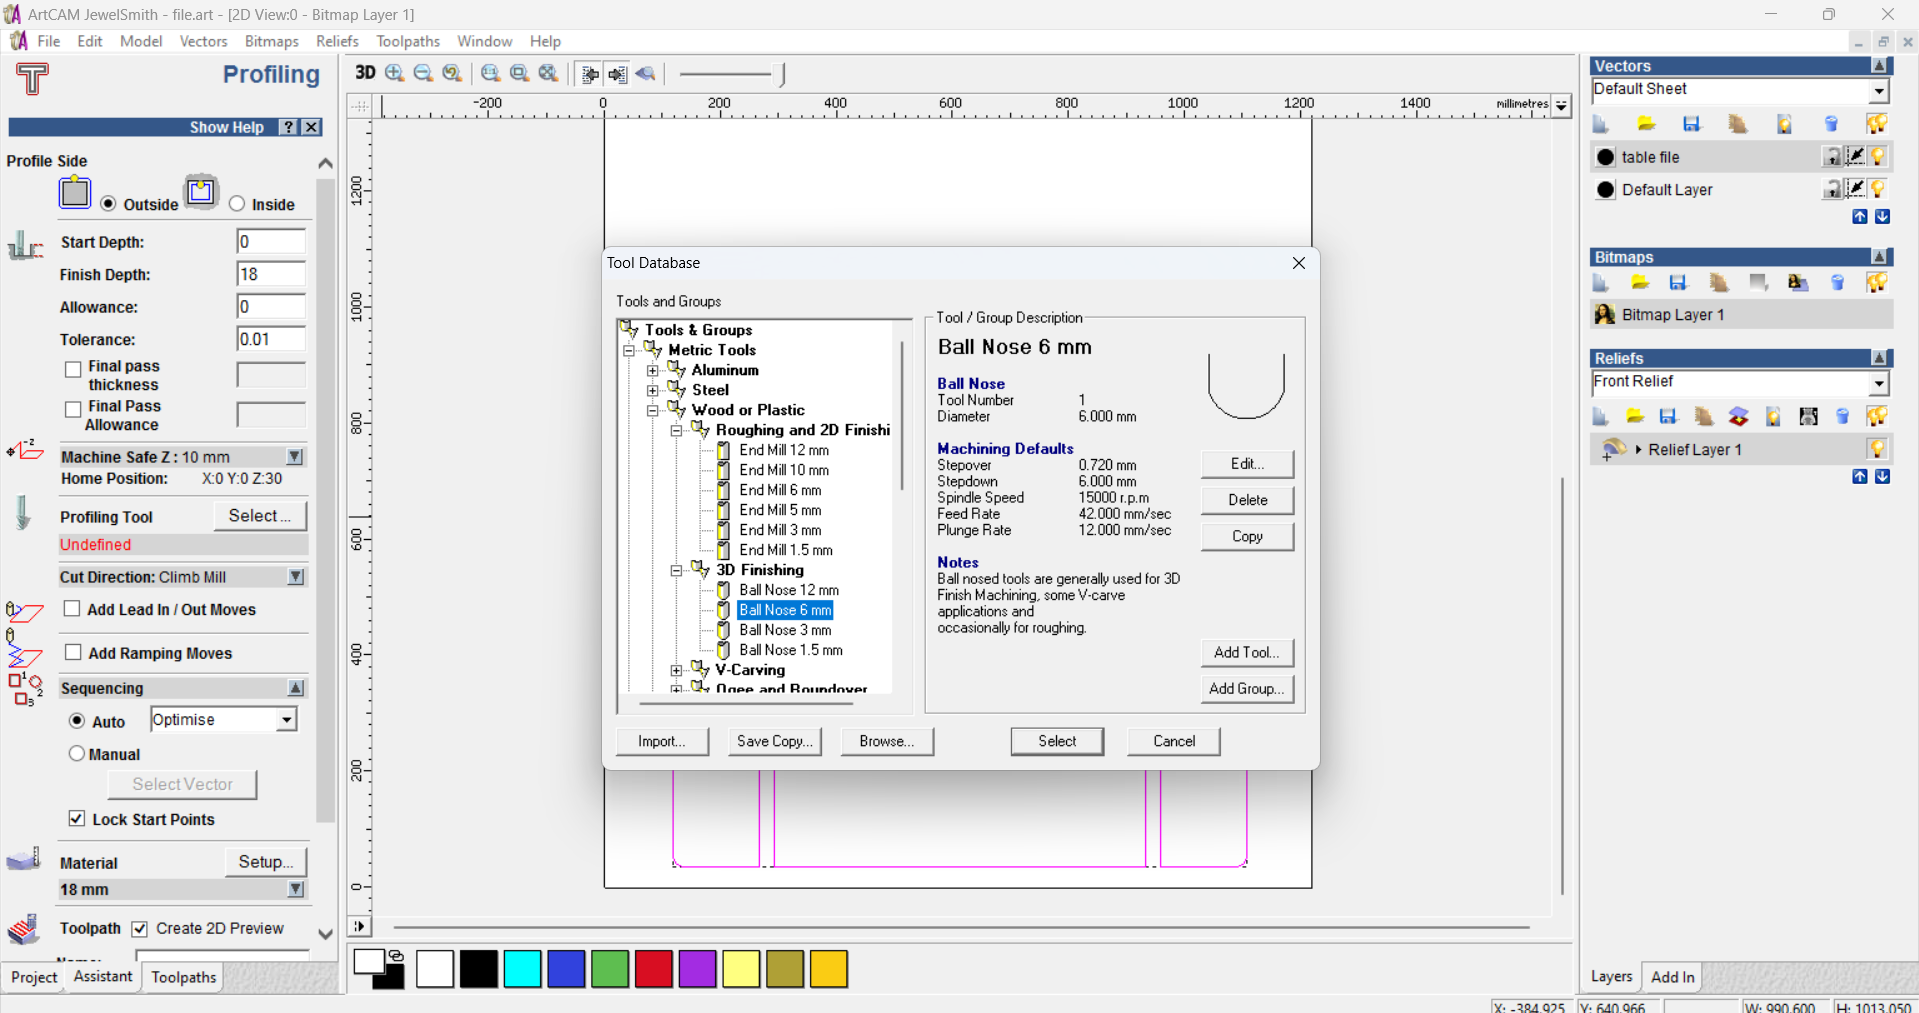Expand the Aluminum tools group
Viewport: 1919px width, 1013px height.
[x=653, y=370]
